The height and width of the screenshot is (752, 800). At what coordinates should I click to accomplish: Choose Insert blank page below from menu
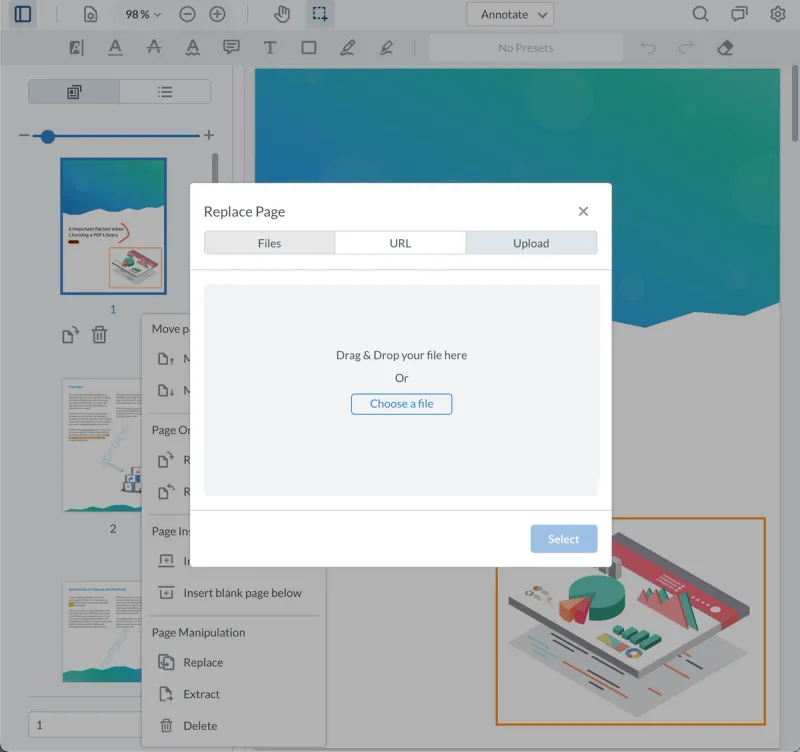tap(240, 592)
